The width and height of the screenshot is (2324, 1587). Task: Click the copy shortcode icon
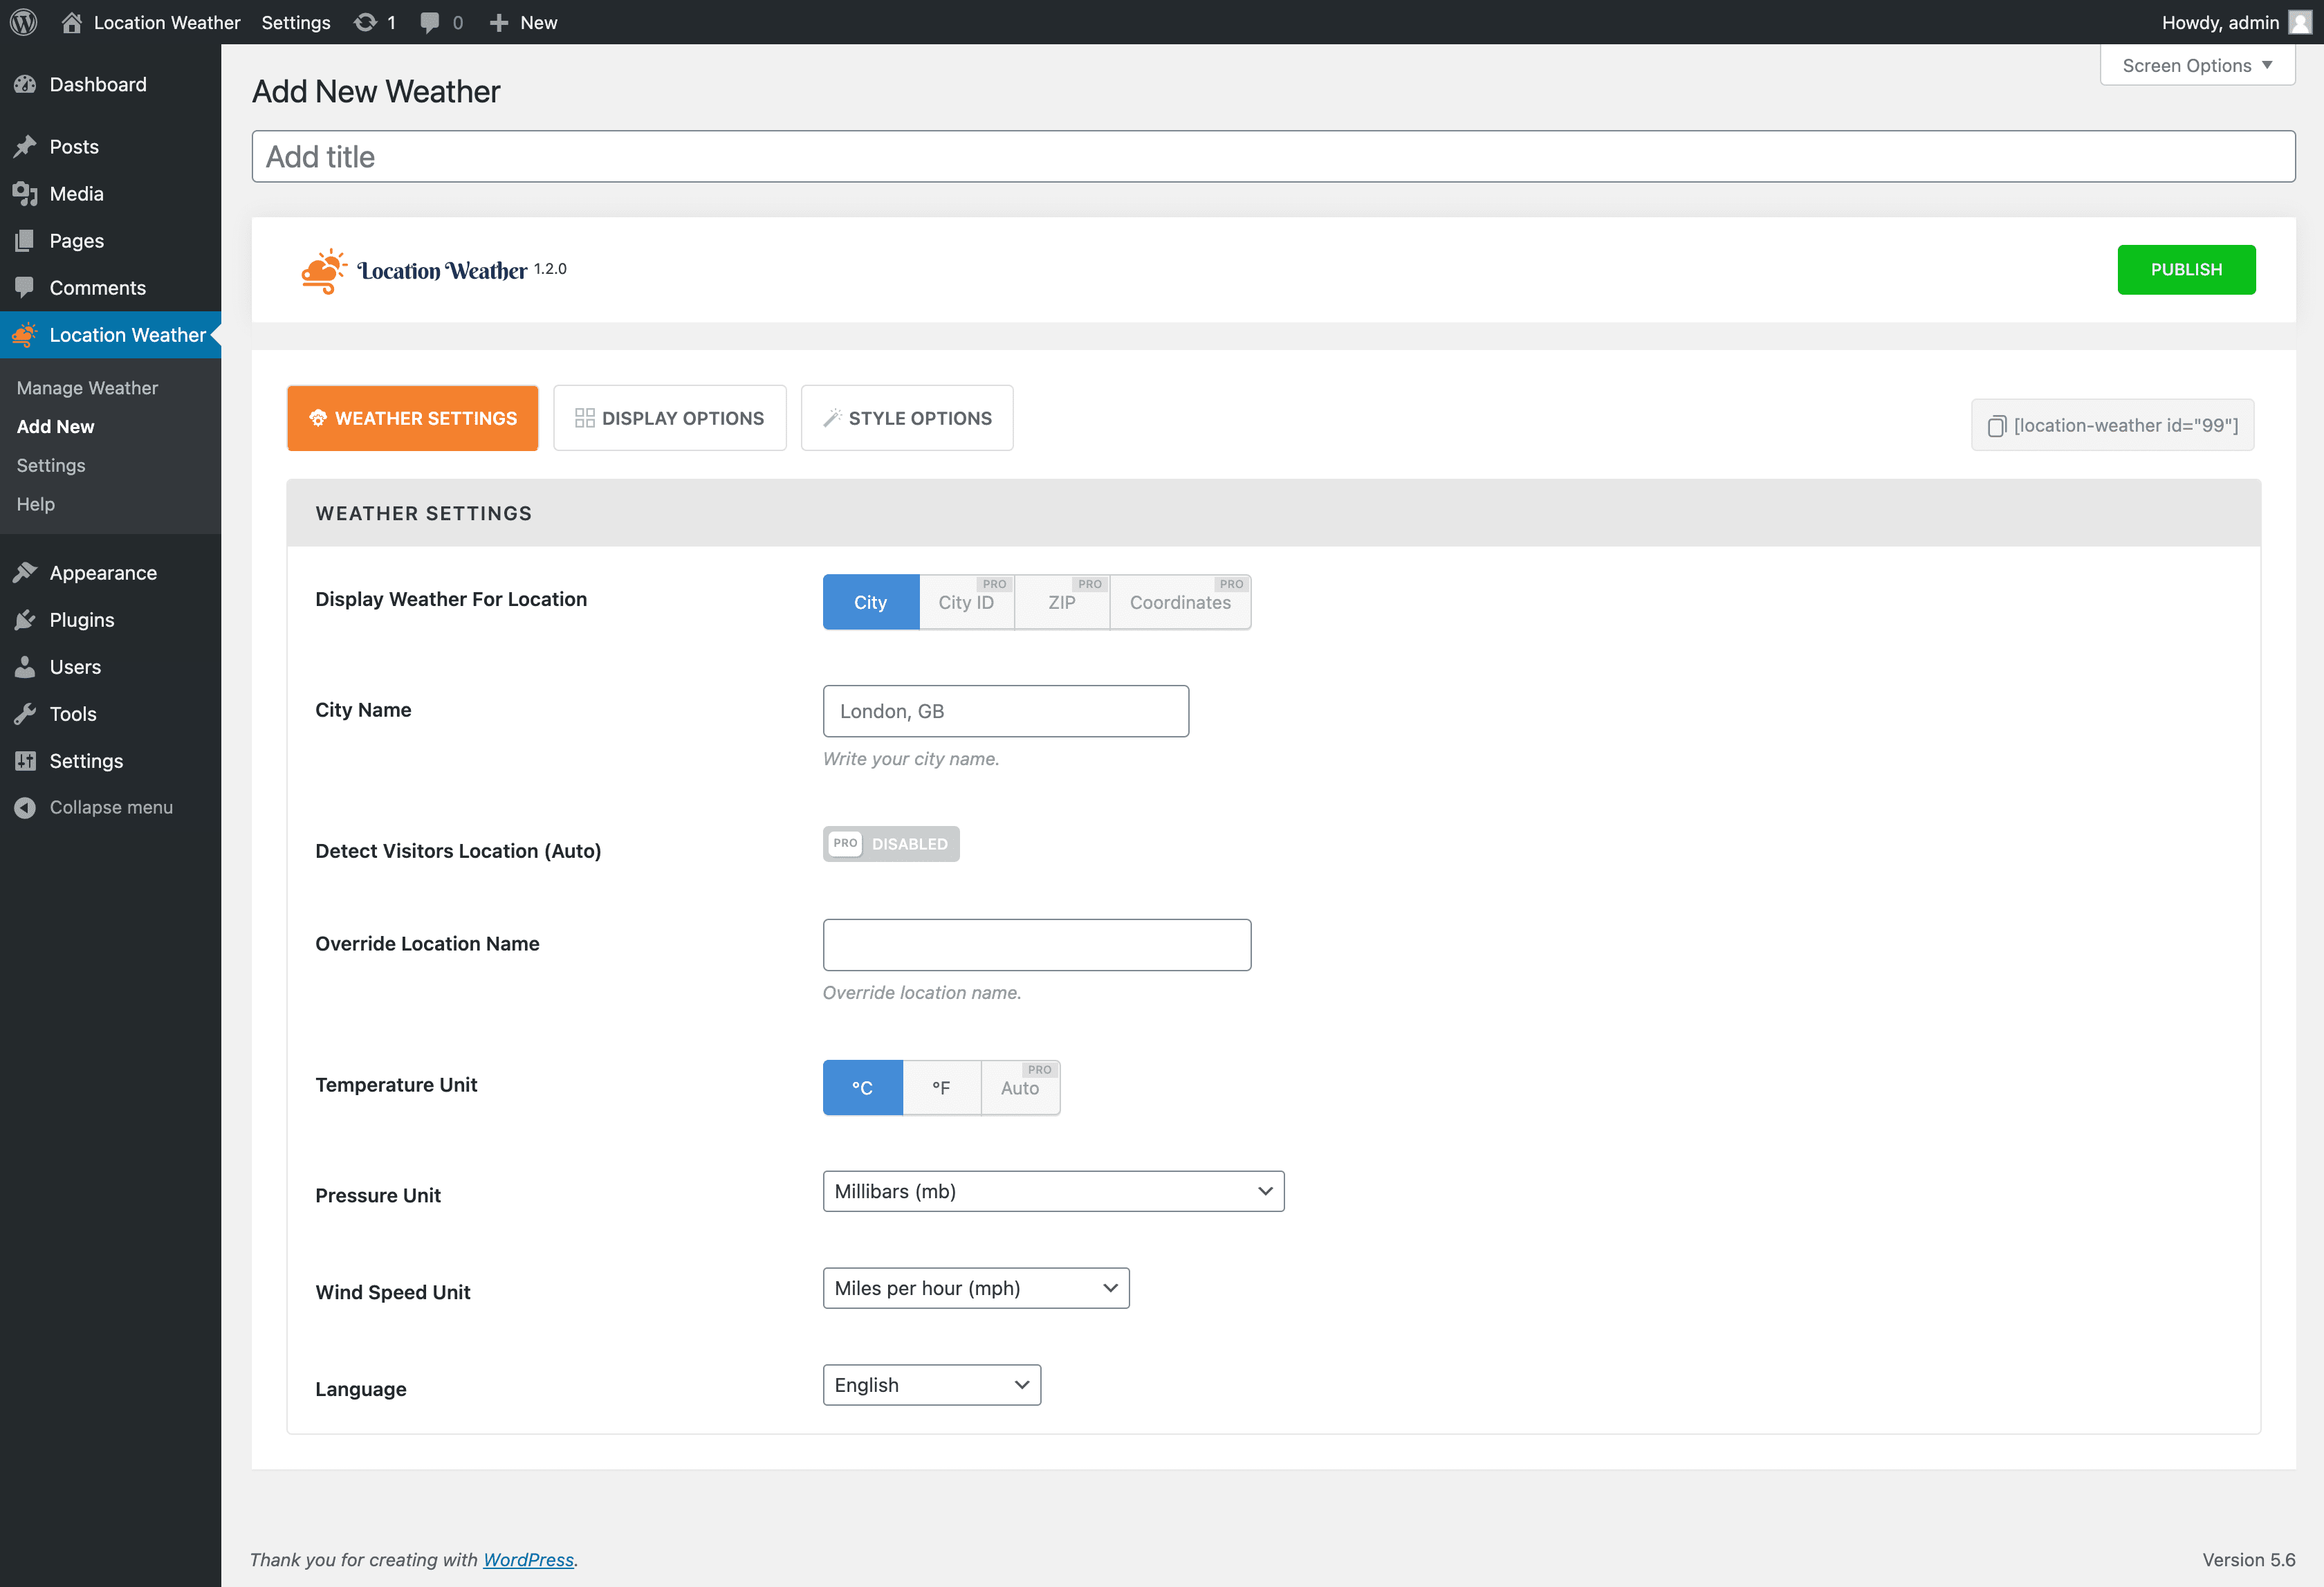(1997, 426)
